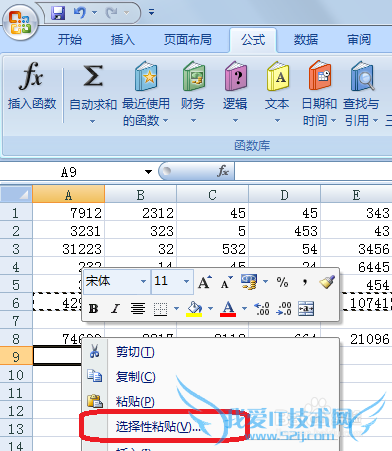Image resolution: width=392 pixels, height=451 pixels.
Task: Increase decimal places
Action: 262,309
